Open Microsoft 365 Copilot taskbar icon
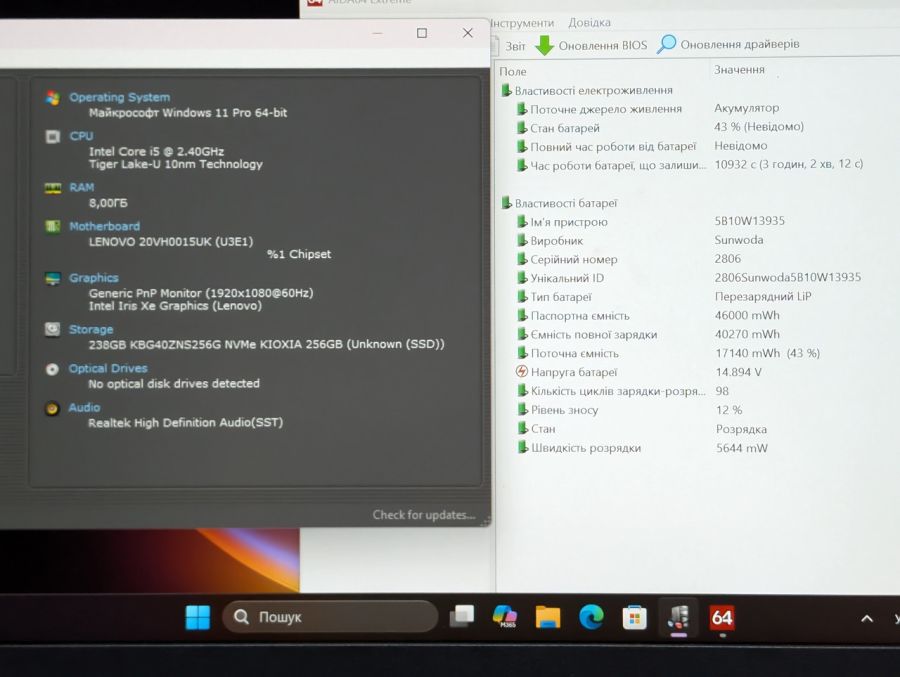 (x=505, y=617)
